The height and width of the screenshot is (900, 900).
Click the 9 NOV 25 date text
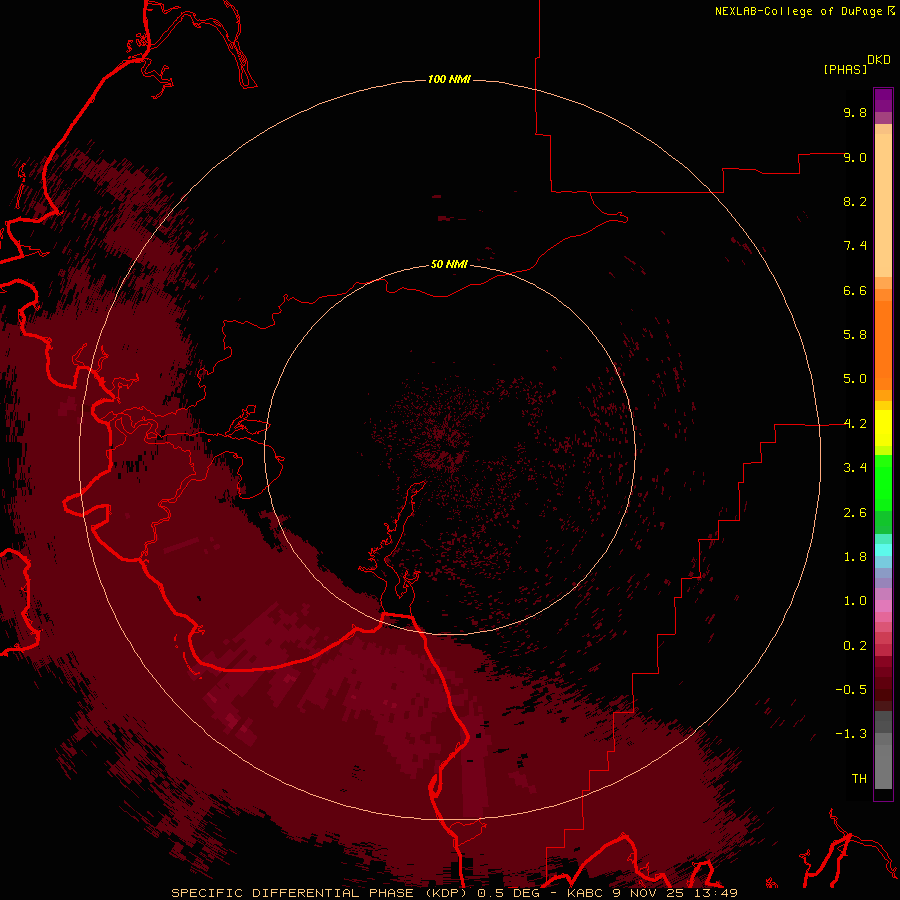[648, 893]
